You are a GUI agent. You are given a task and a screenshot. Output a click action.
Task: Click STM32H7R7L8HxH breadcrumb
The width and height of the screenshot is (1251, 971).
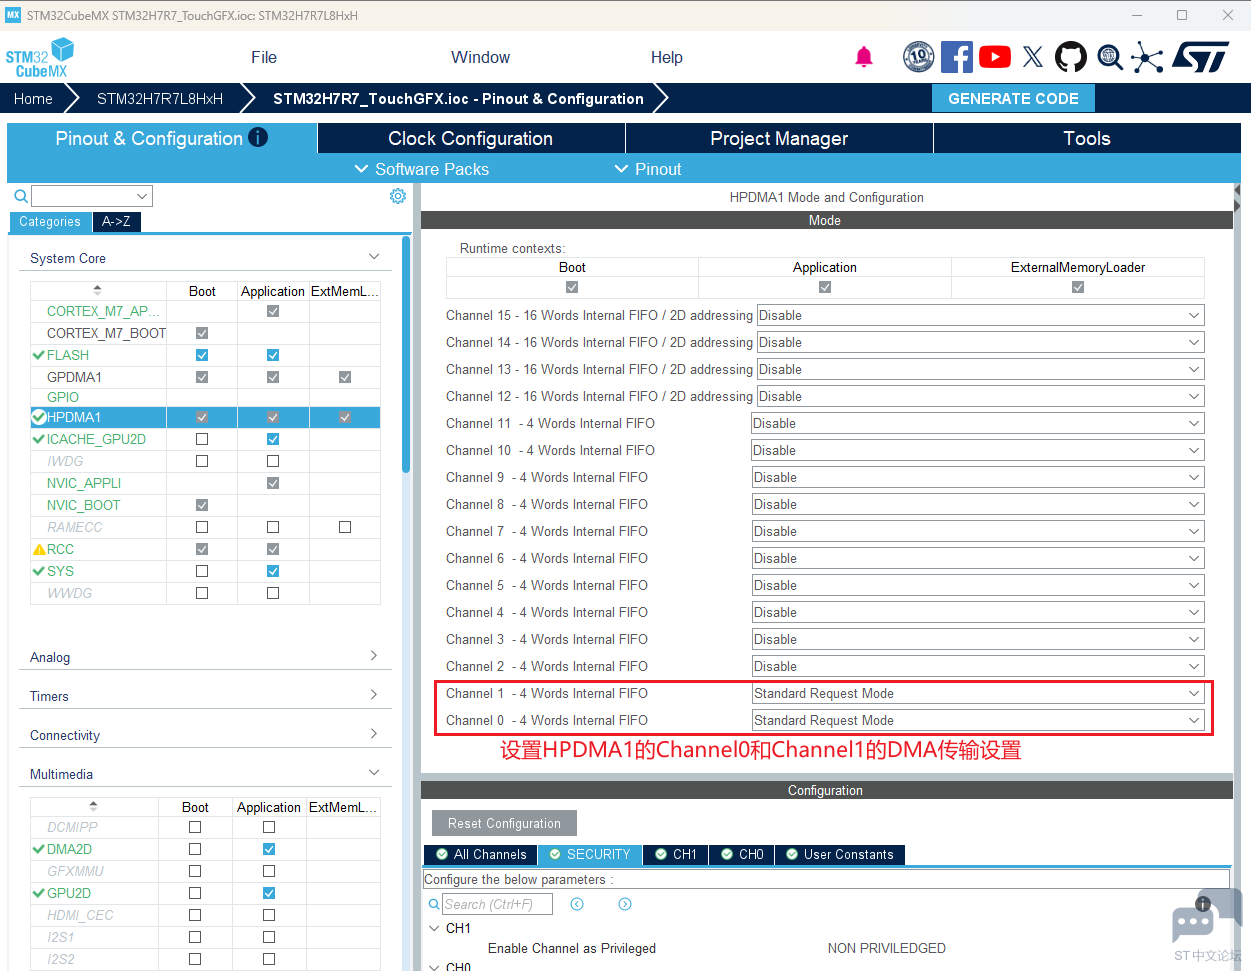[160, 98]
